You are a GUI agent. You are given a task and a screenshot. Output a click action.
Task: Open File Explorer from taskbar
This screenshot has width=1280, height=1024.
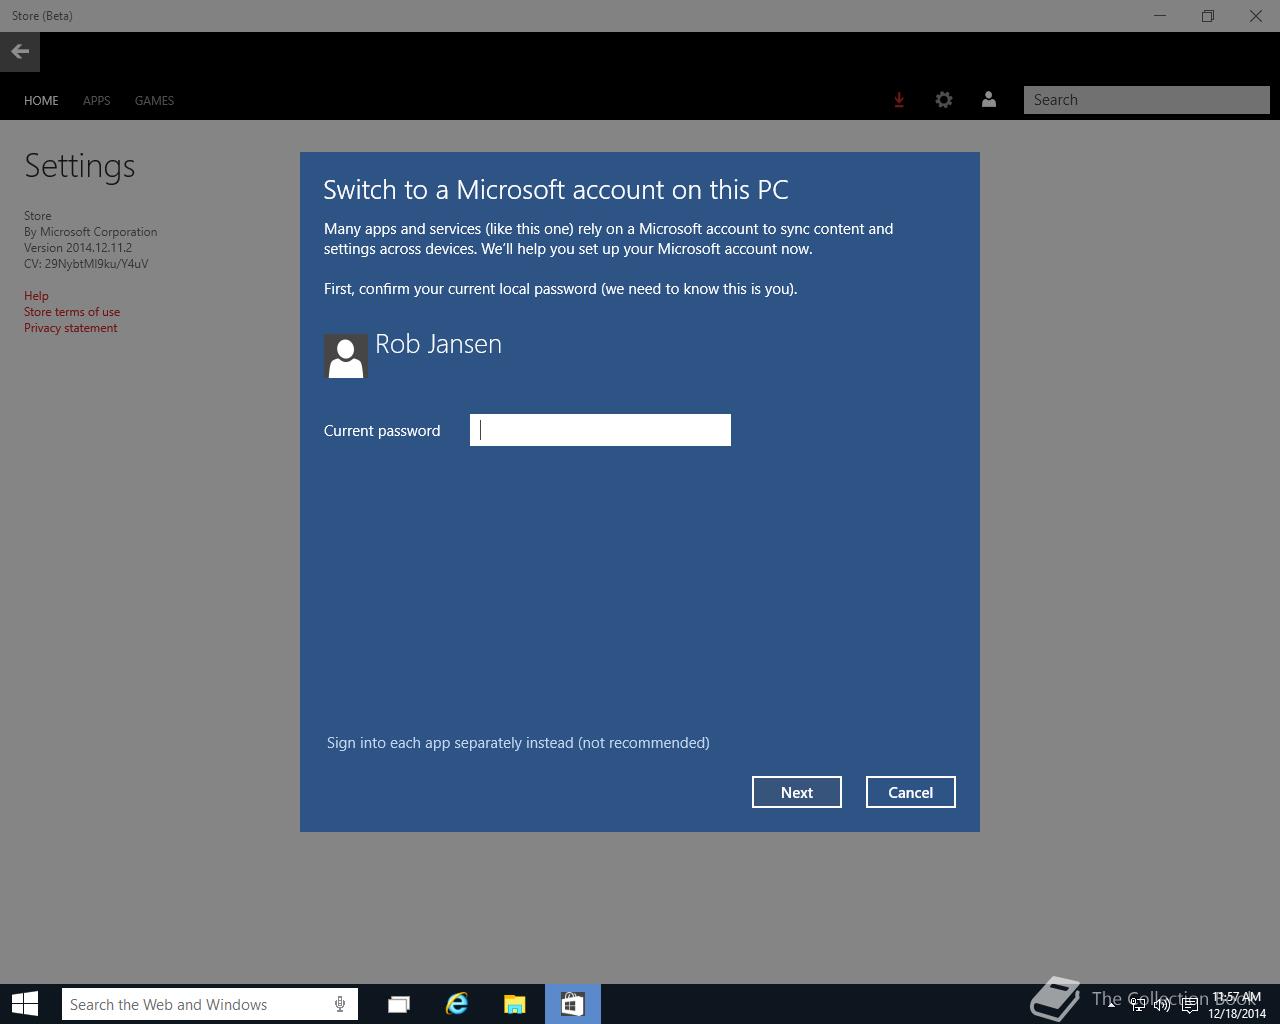(515, 1004)
